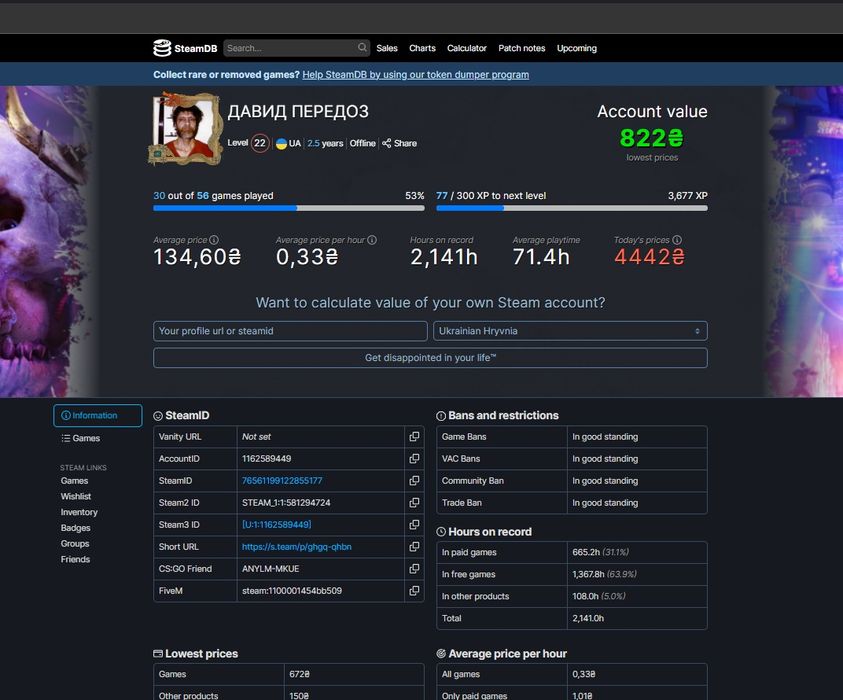This screenshot has width=843, height=700.
Task: Click the 665.2h paid games value
Action: coord(586,552)
